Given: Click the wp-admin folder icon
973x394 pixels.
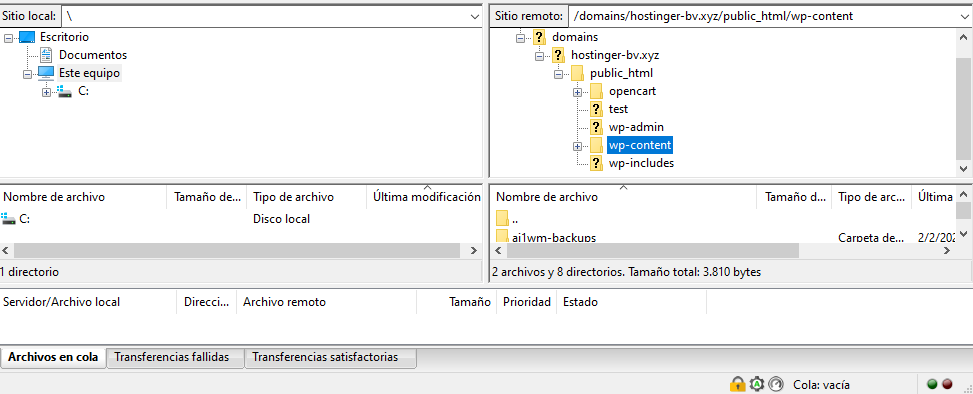Looking at the screenshot, I should (596, 127).
